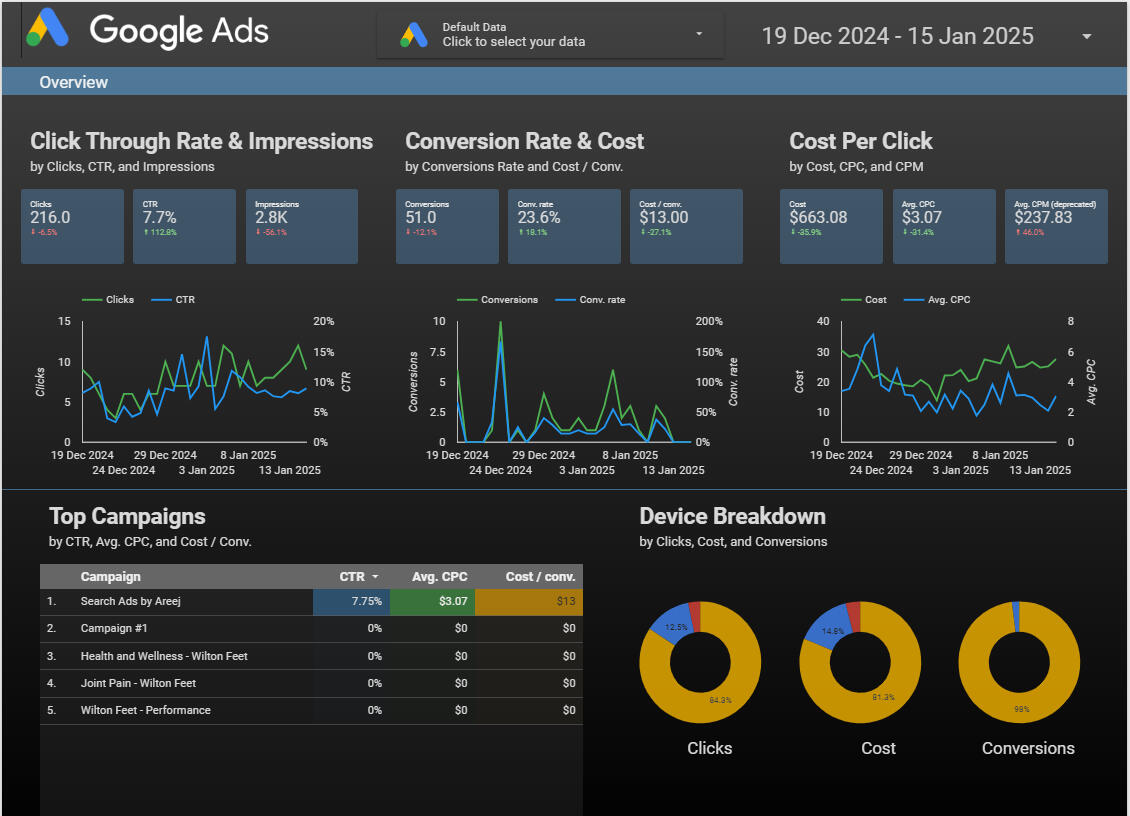
Task: Click the Conversions label under the last donut
Action: pos(1028,748)
